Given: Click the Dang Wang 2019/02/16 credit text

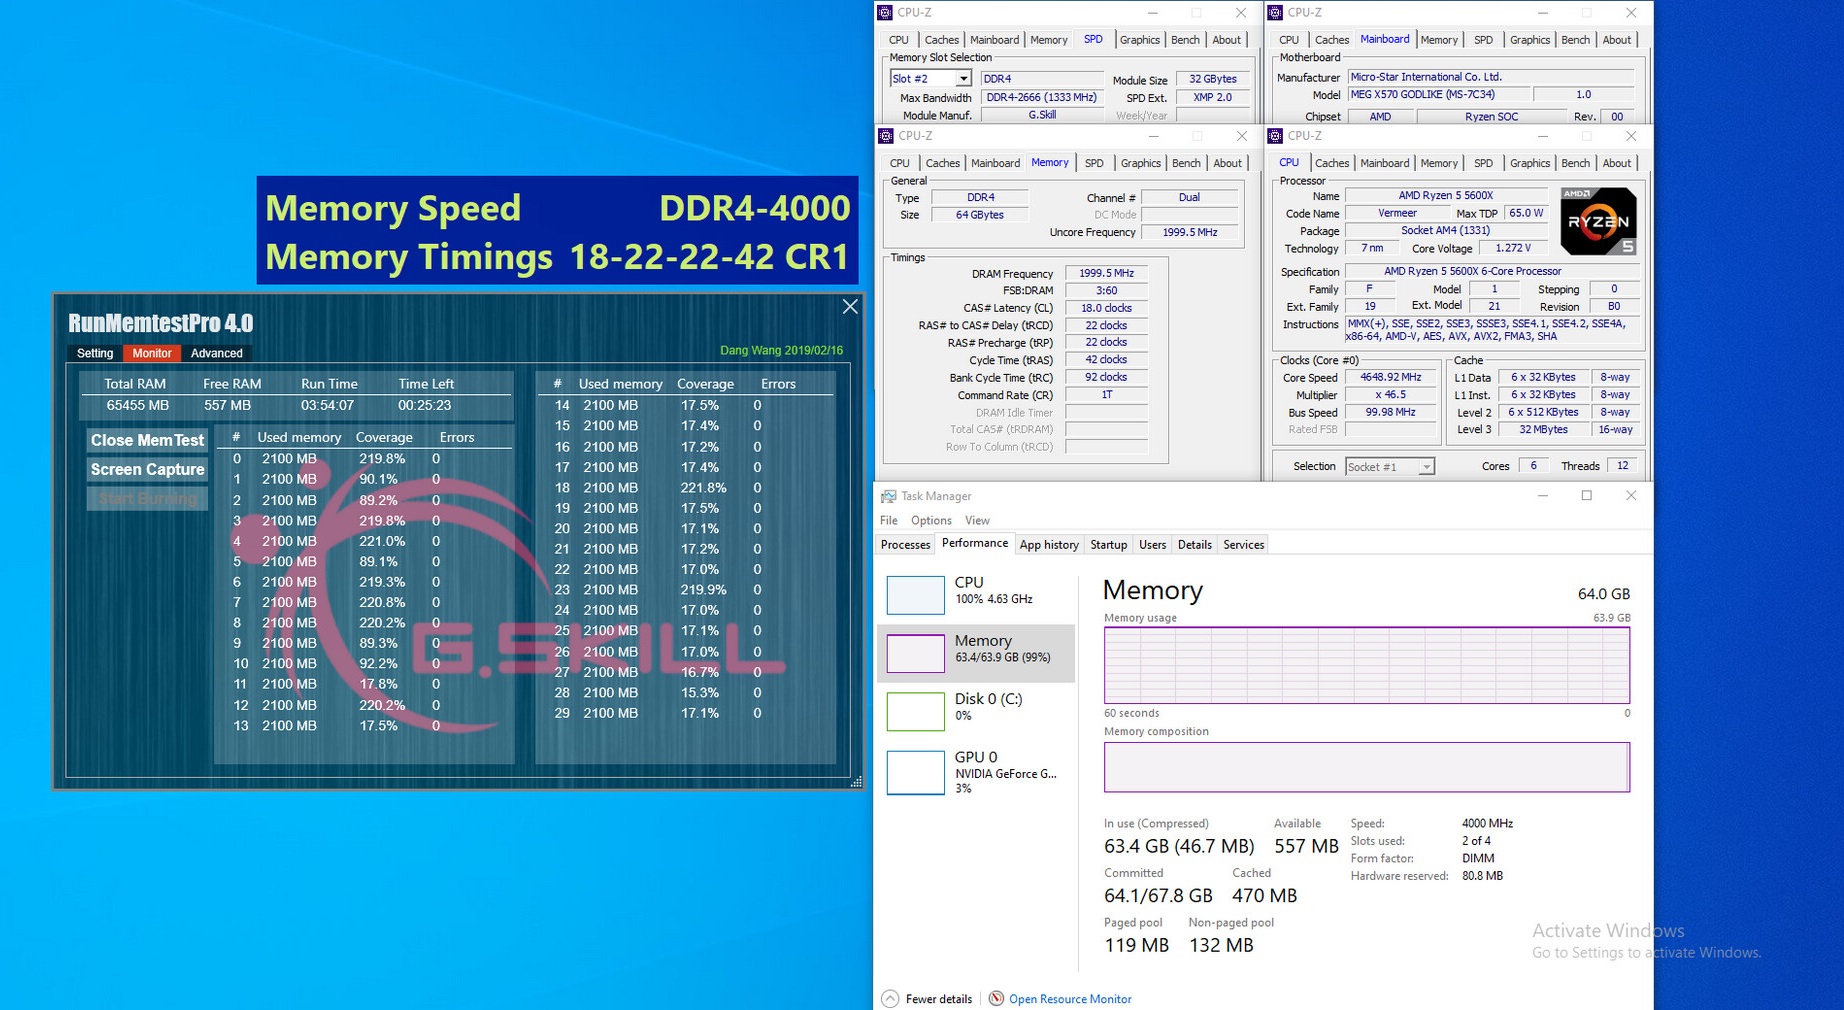Looking at the screenshot, I should (x=781, y=351).
